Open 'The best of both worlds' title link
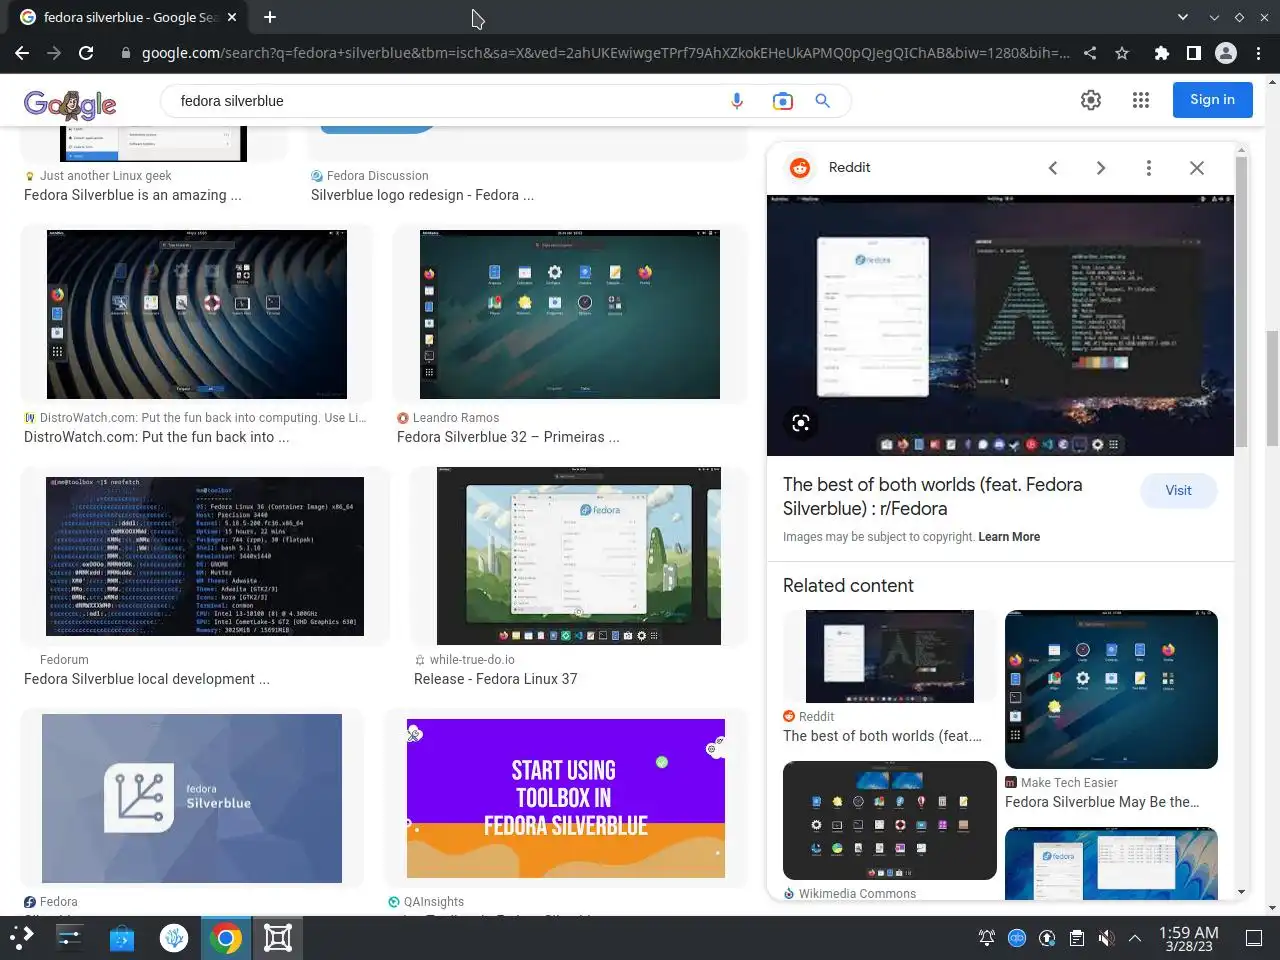The height and width of the screenshot is (960, 1280). (x=933, y=496)
